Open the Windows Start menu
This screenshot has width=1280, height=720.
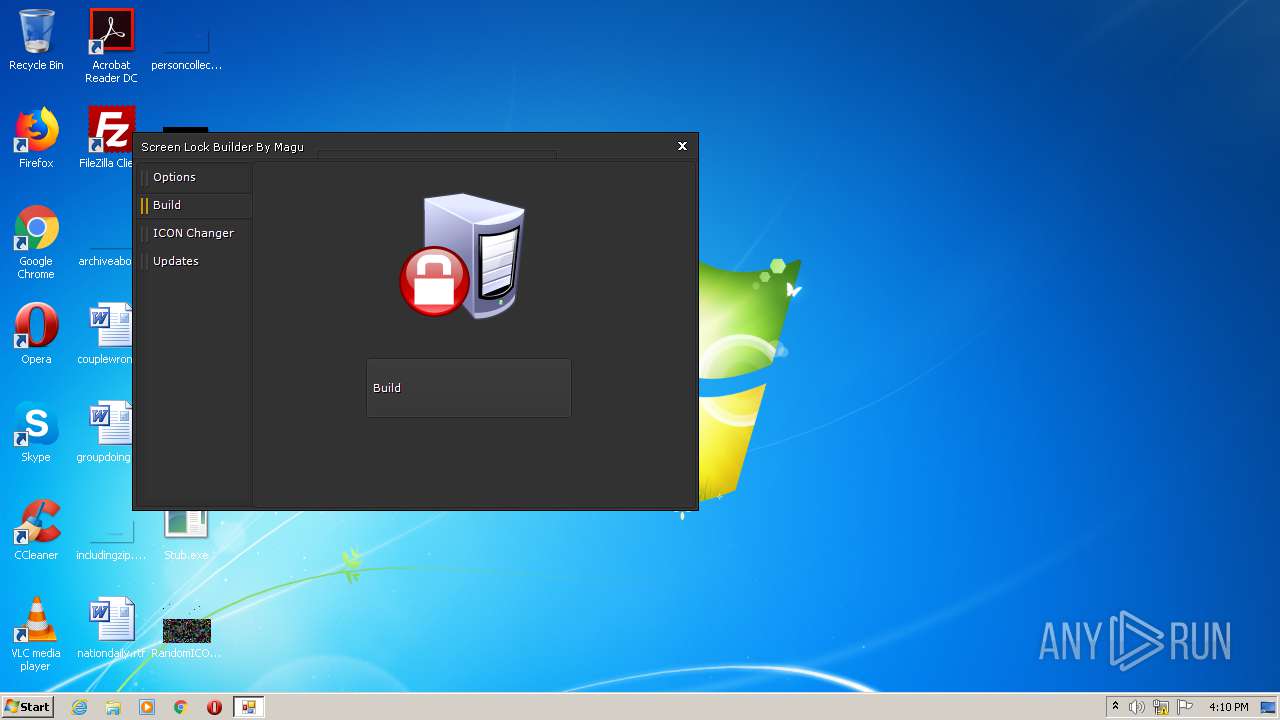click(x=28, y=707)
